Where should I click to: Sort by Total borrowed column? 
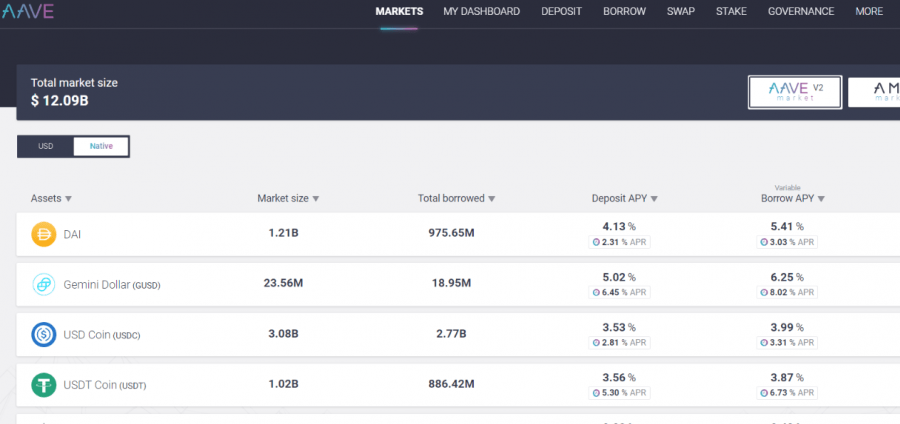click(x=456, y=199)
